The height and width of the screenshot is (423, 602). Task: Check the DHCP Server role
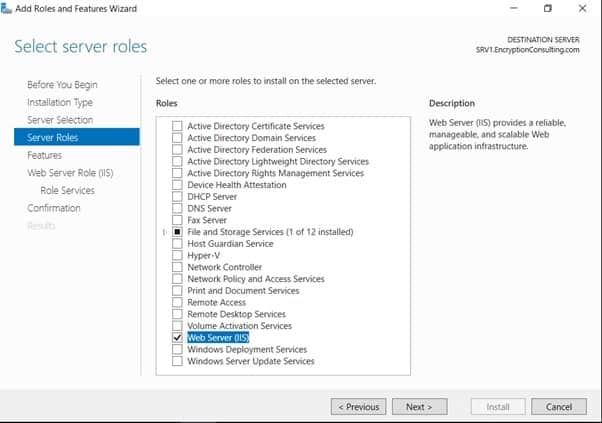click(x=178, y=197)
